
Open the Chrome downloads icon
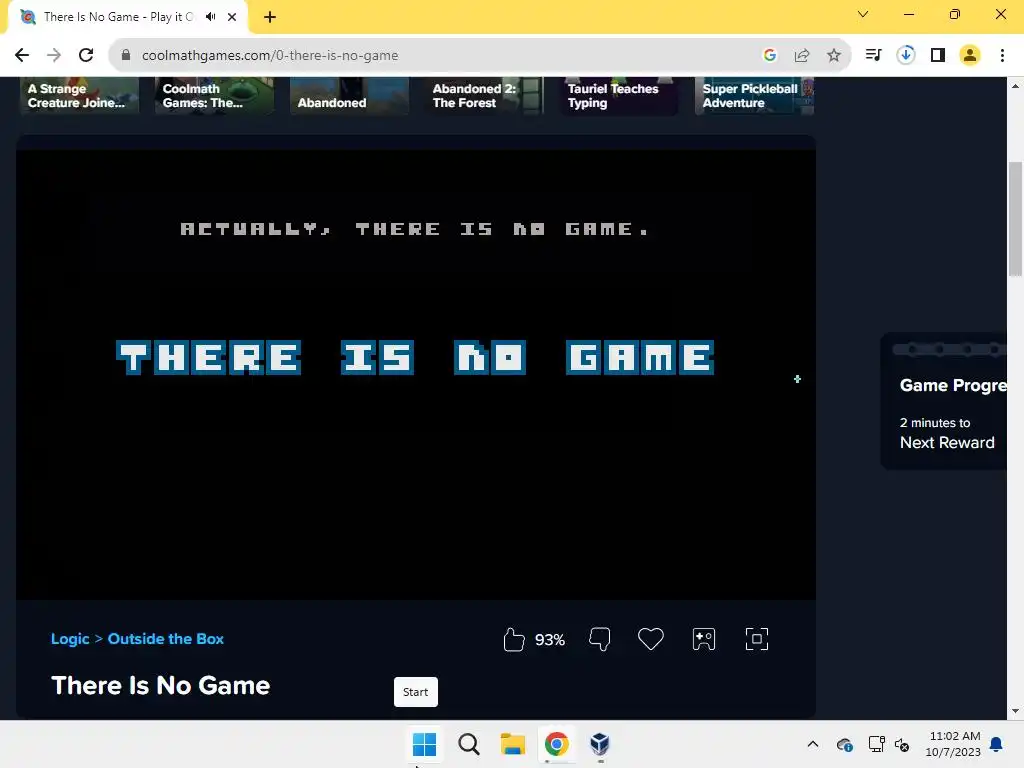tap(906, 55)
